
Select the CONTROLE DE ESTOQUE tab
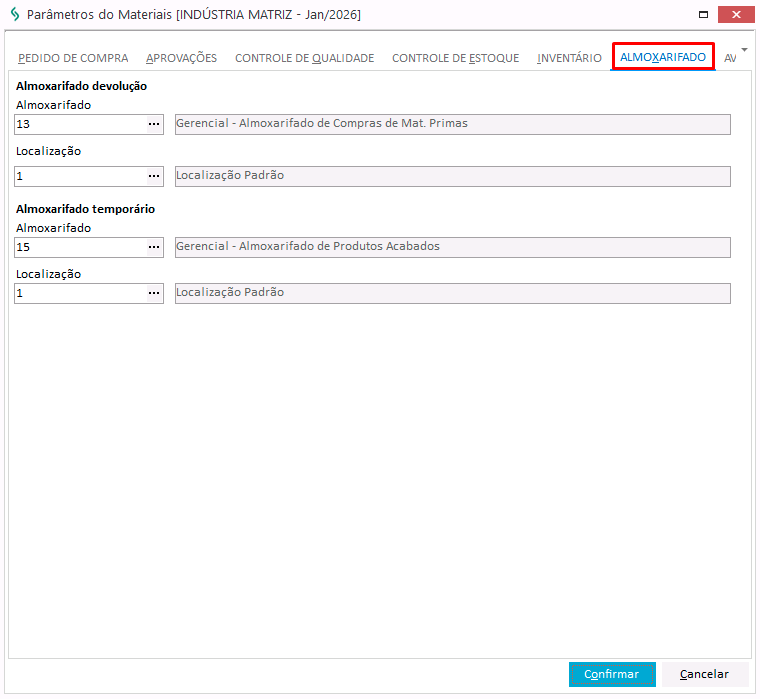pyautogui.click(x=456, y=58)
